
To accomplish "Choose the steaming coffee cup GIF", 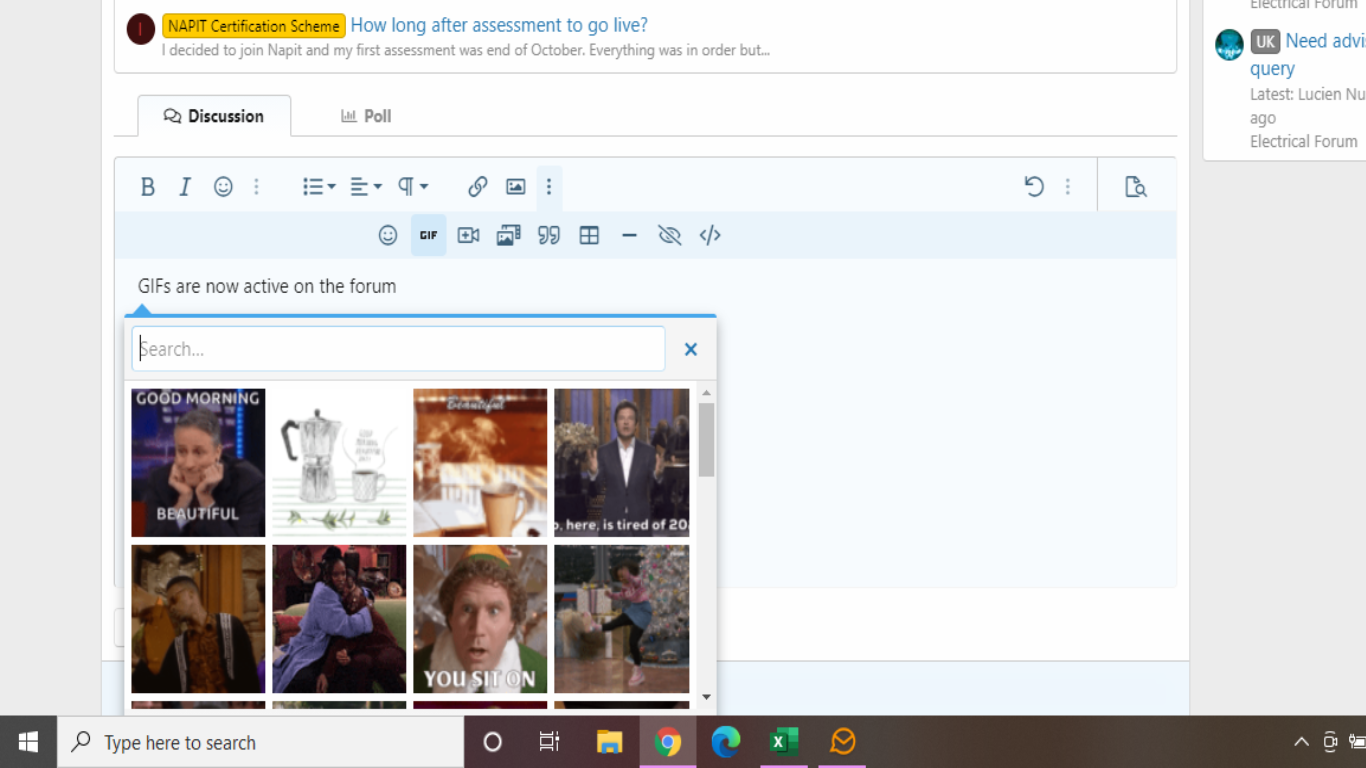I will pos(480,463).
